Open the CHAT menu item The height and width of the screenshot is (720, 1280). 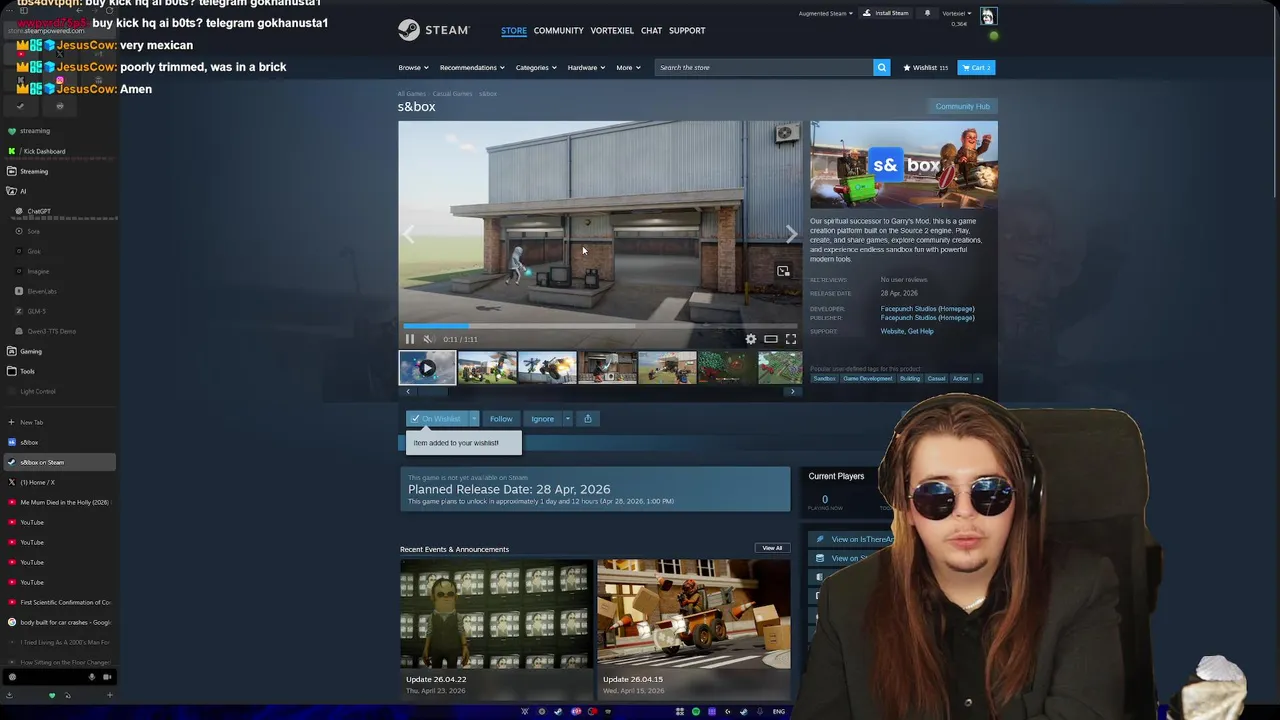651,30
